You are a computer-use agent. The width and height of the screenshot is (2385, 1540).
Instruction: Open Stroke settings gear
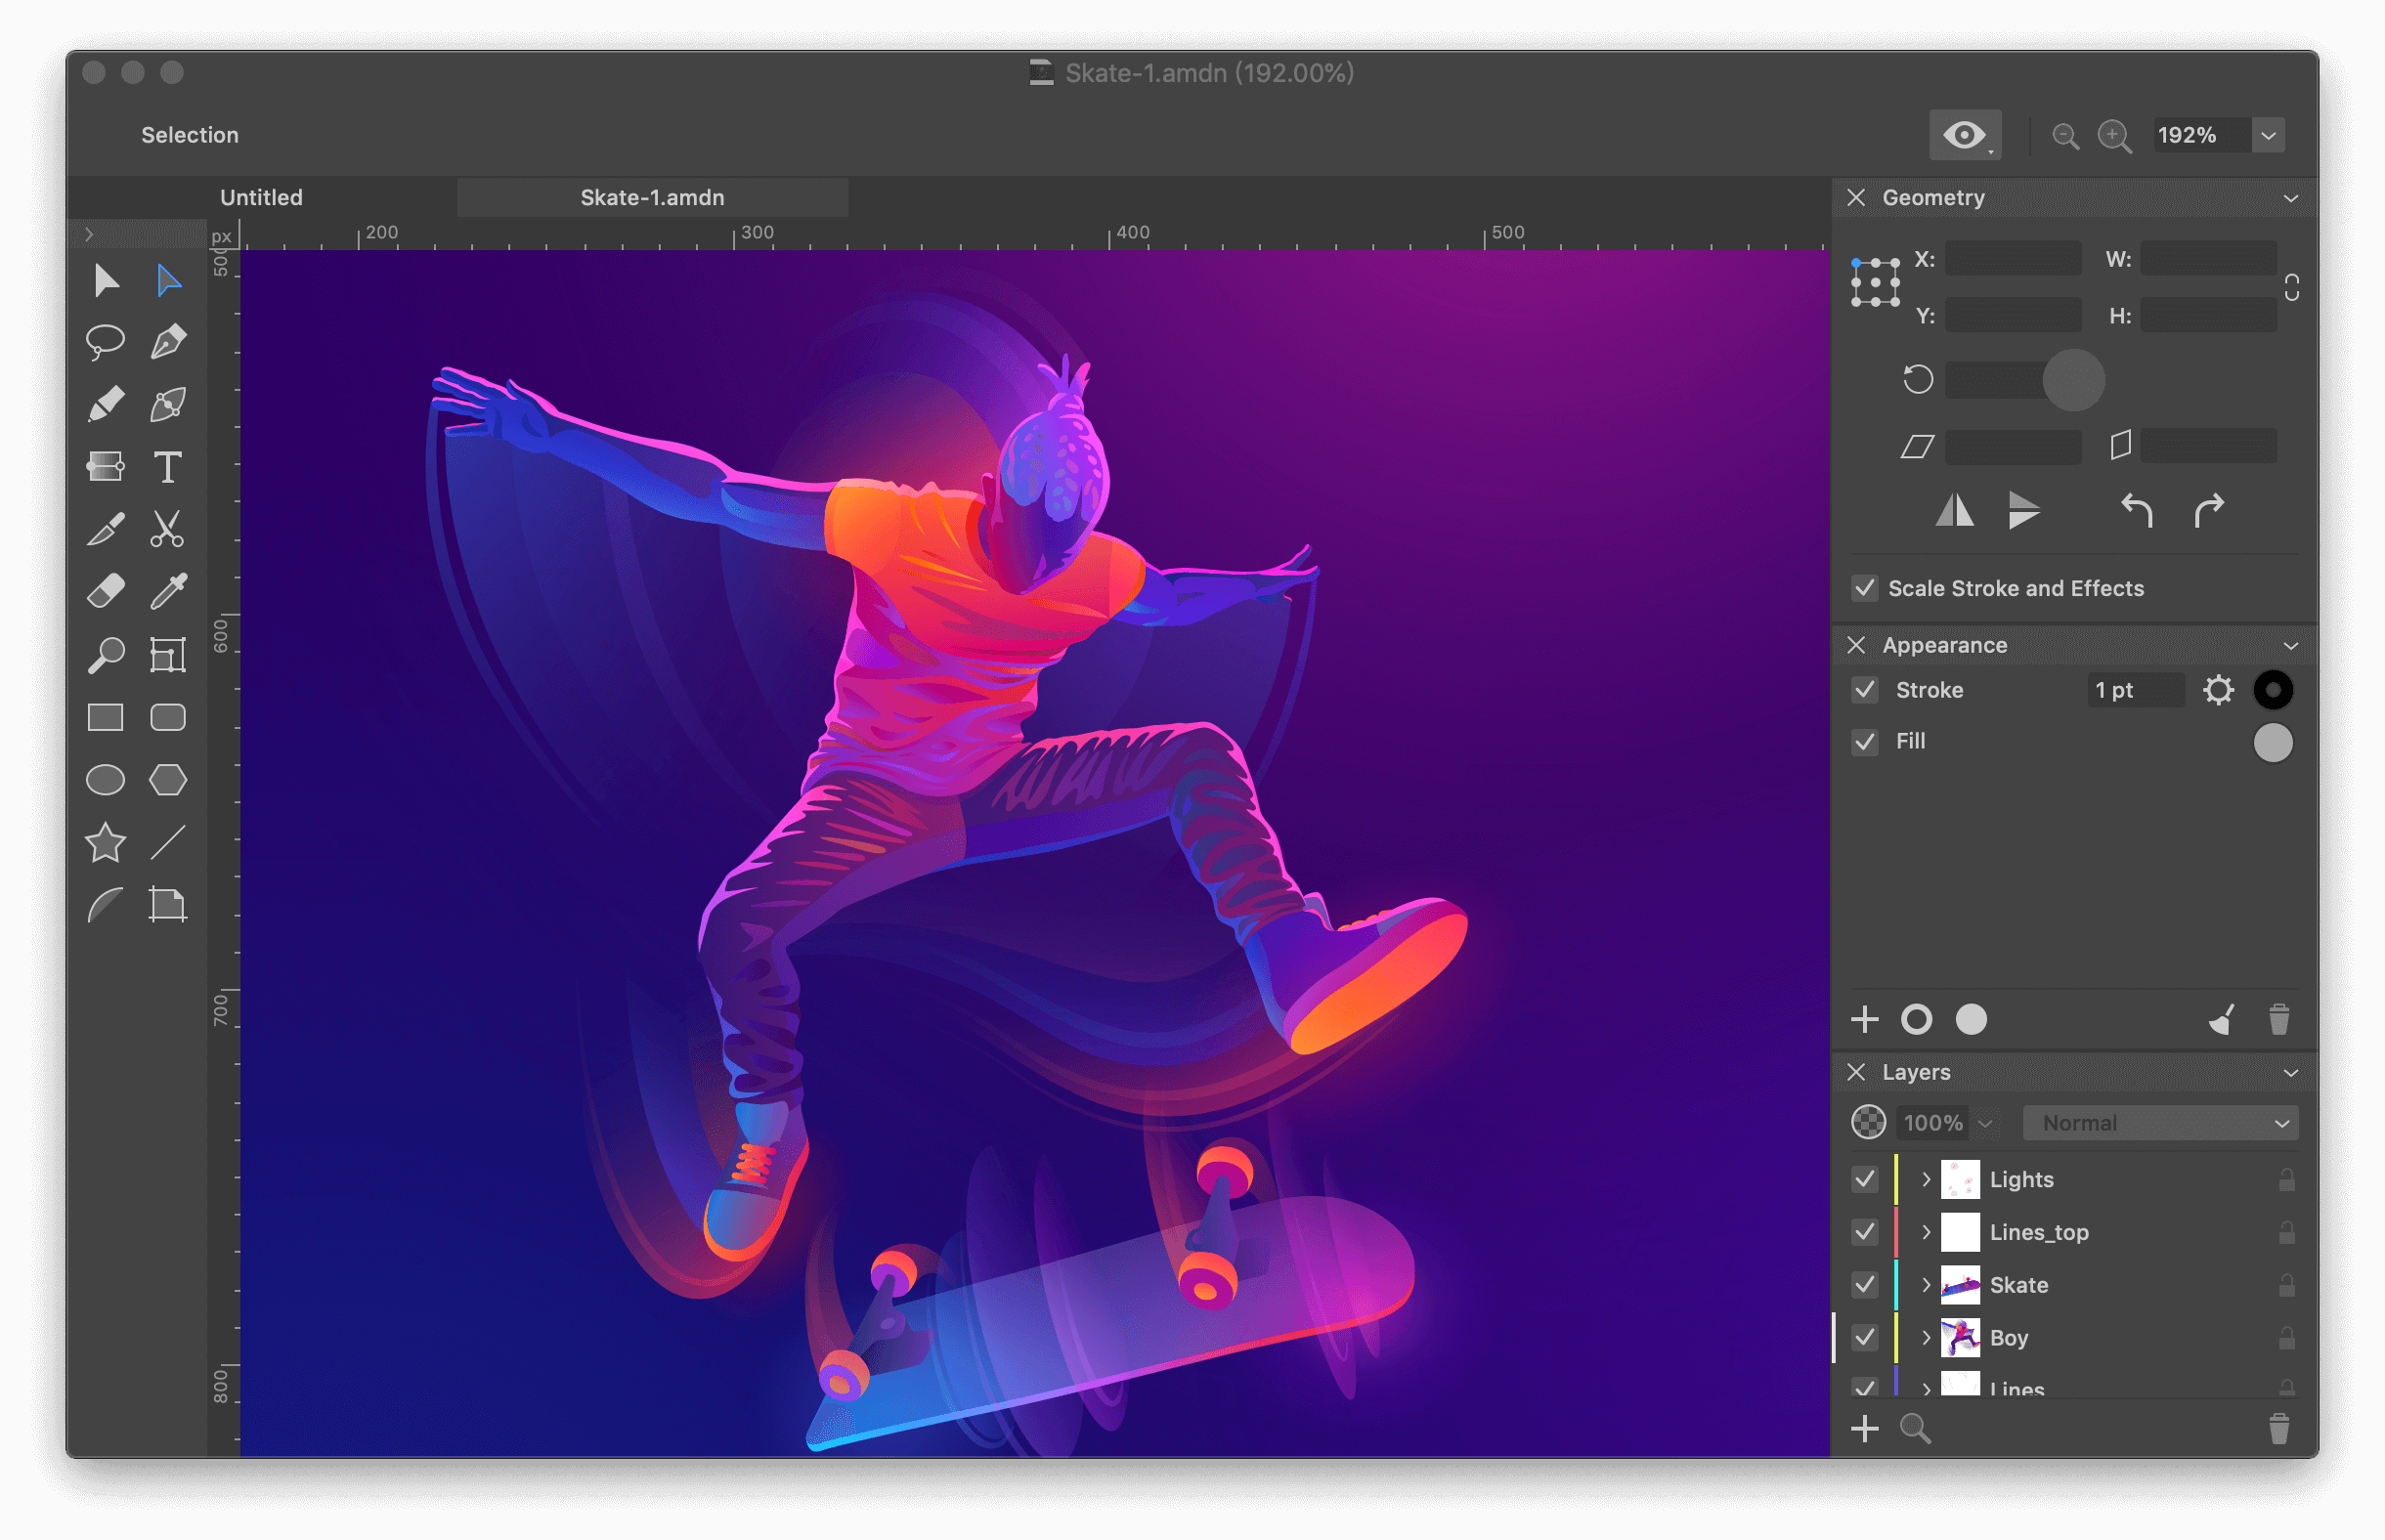tap(2218, 690)
